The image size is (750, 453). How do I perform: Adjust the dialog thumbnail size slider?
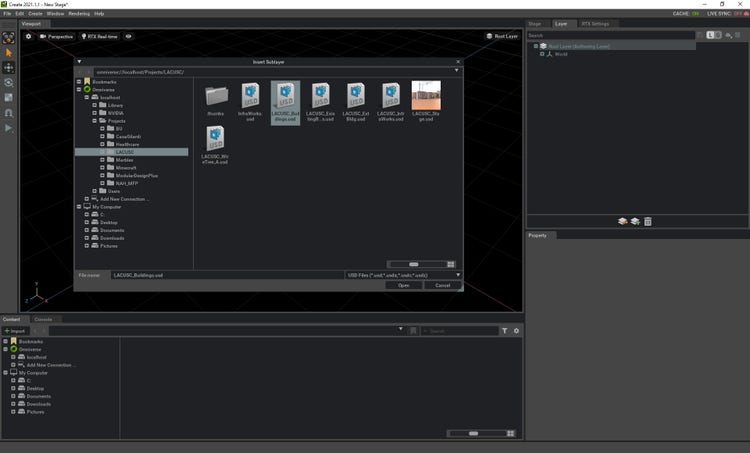click(416, 265)
